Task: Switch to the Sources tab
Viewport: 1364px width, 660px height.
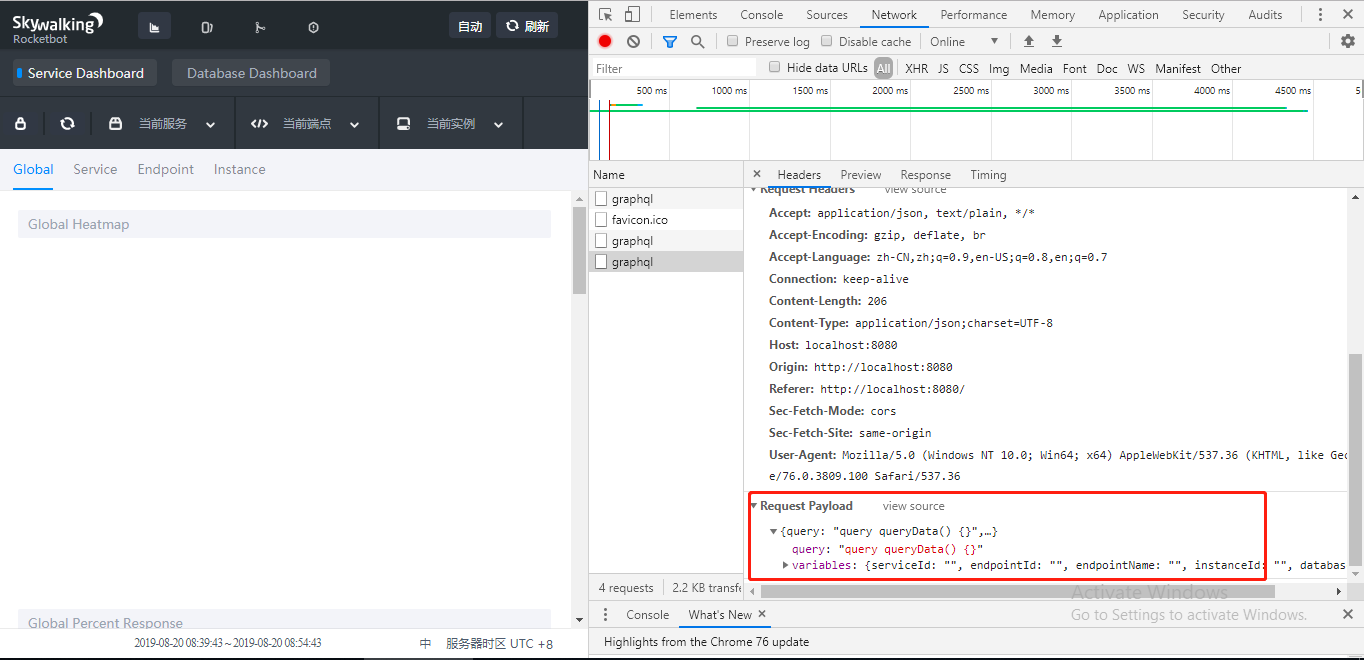Action: (827, 14)
